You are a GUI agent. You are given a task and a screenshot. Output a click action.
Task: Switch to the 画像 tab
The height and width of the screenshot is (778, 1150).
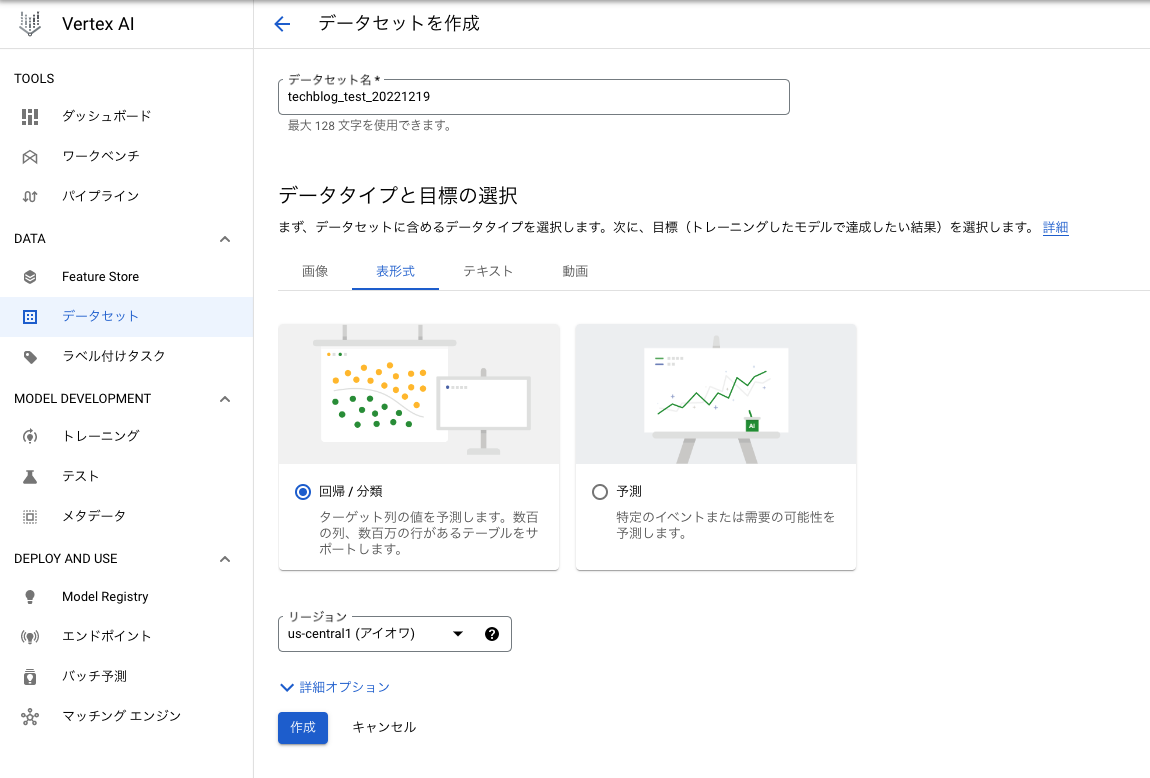pos(315,272)
